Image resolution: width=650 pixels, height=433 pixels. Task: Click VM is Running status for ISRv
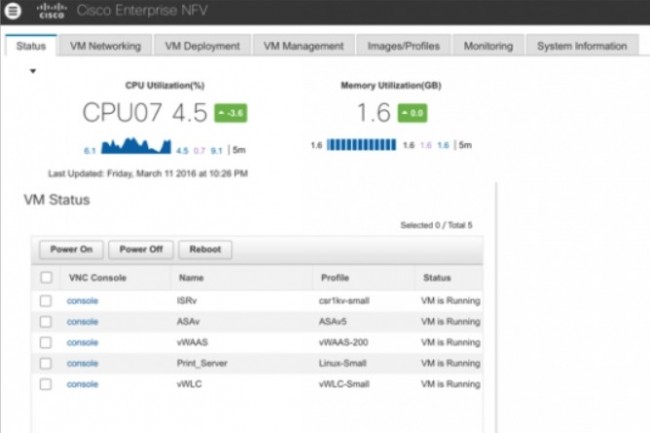(451, 301)
